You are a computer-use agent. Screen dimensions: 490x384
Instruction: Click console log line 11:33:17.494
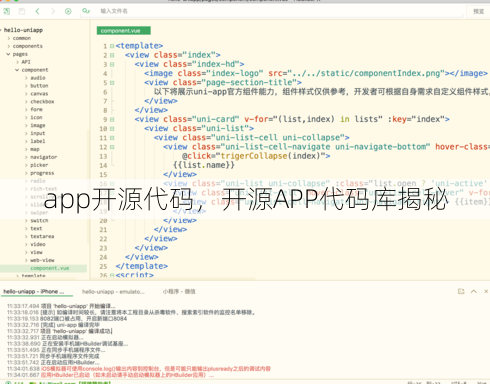[61, 306]
